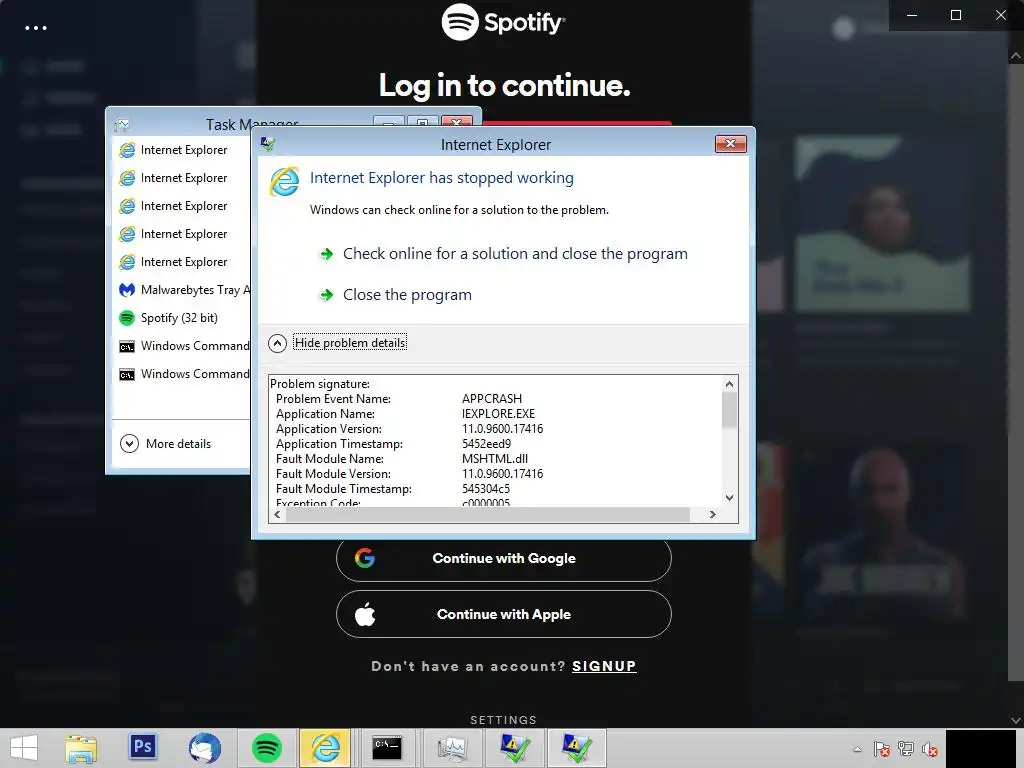This screenshot has width=1024, height=768.
Task: Open SETTINGS at bottom of Spotify
Action: click(504, 720)
